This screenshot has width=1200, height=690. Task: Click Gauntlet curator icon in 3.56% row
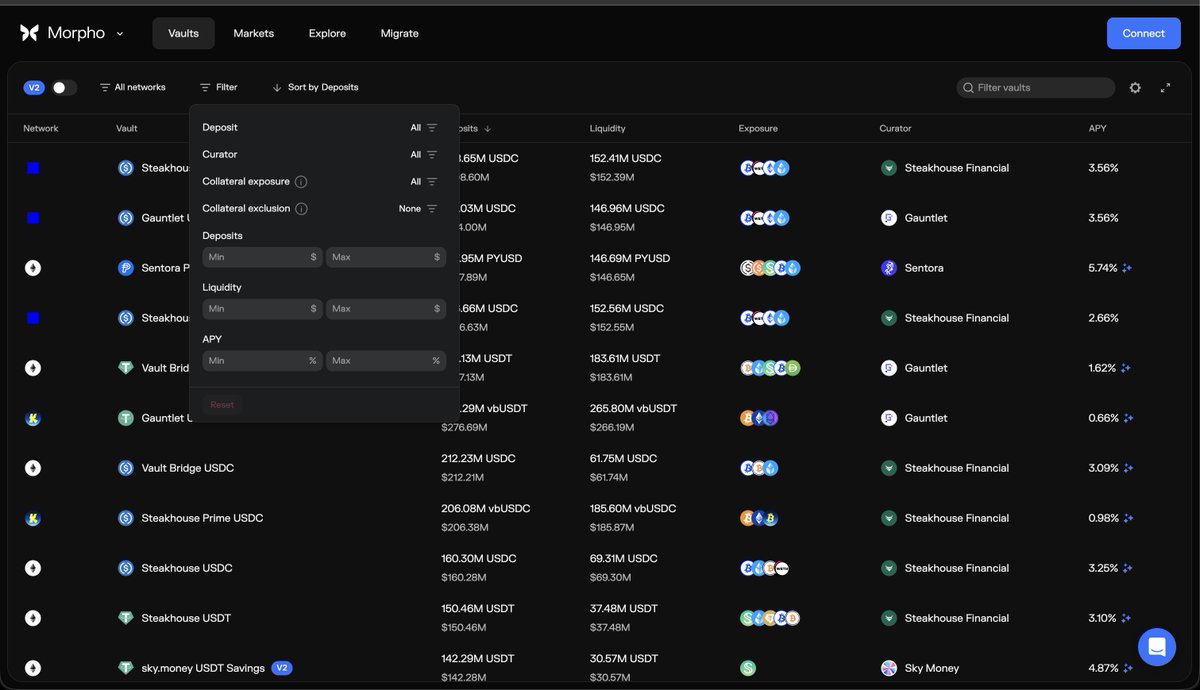[x=888, y=218]
